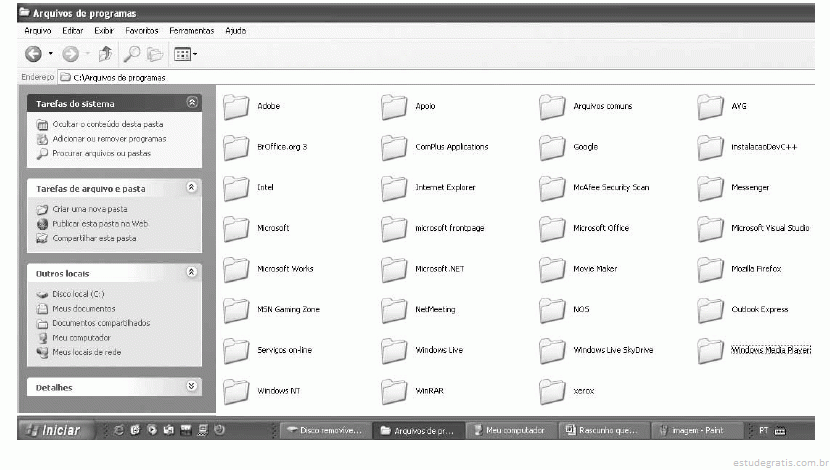The height and width of the screenshot is (470, 830).
Task: Click Publicar esta pasta na Web
Action: 100,224
